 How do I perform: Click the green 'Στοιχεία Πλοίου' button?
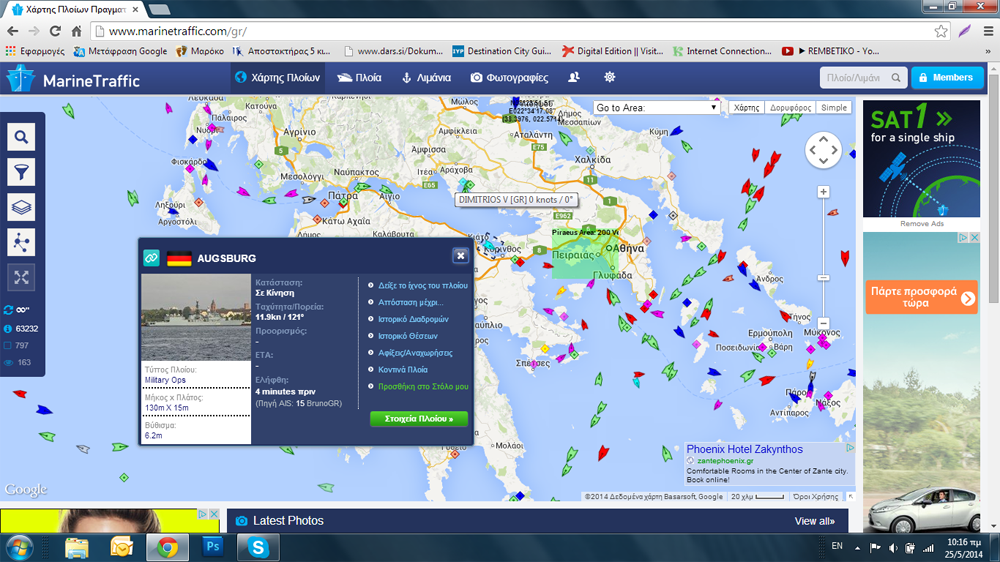(419, 419)
